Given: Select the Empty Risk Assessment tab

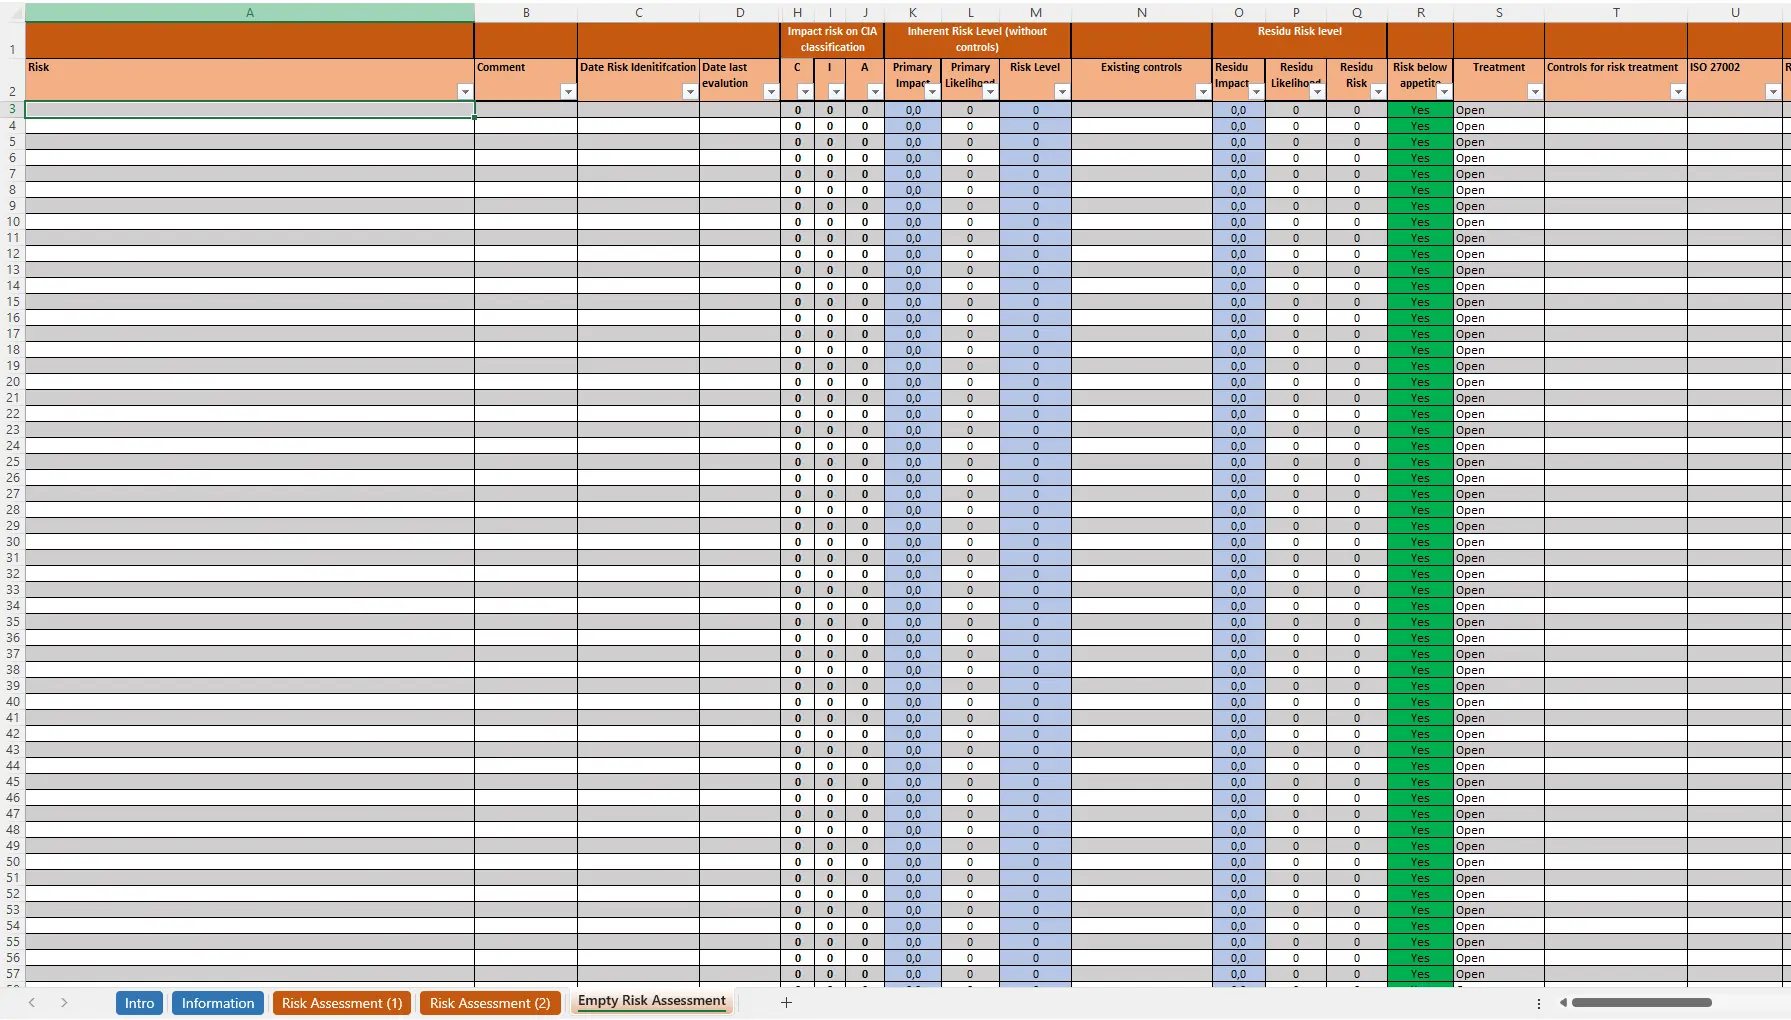Looking at the screenshot, I should pos(651,1001).
